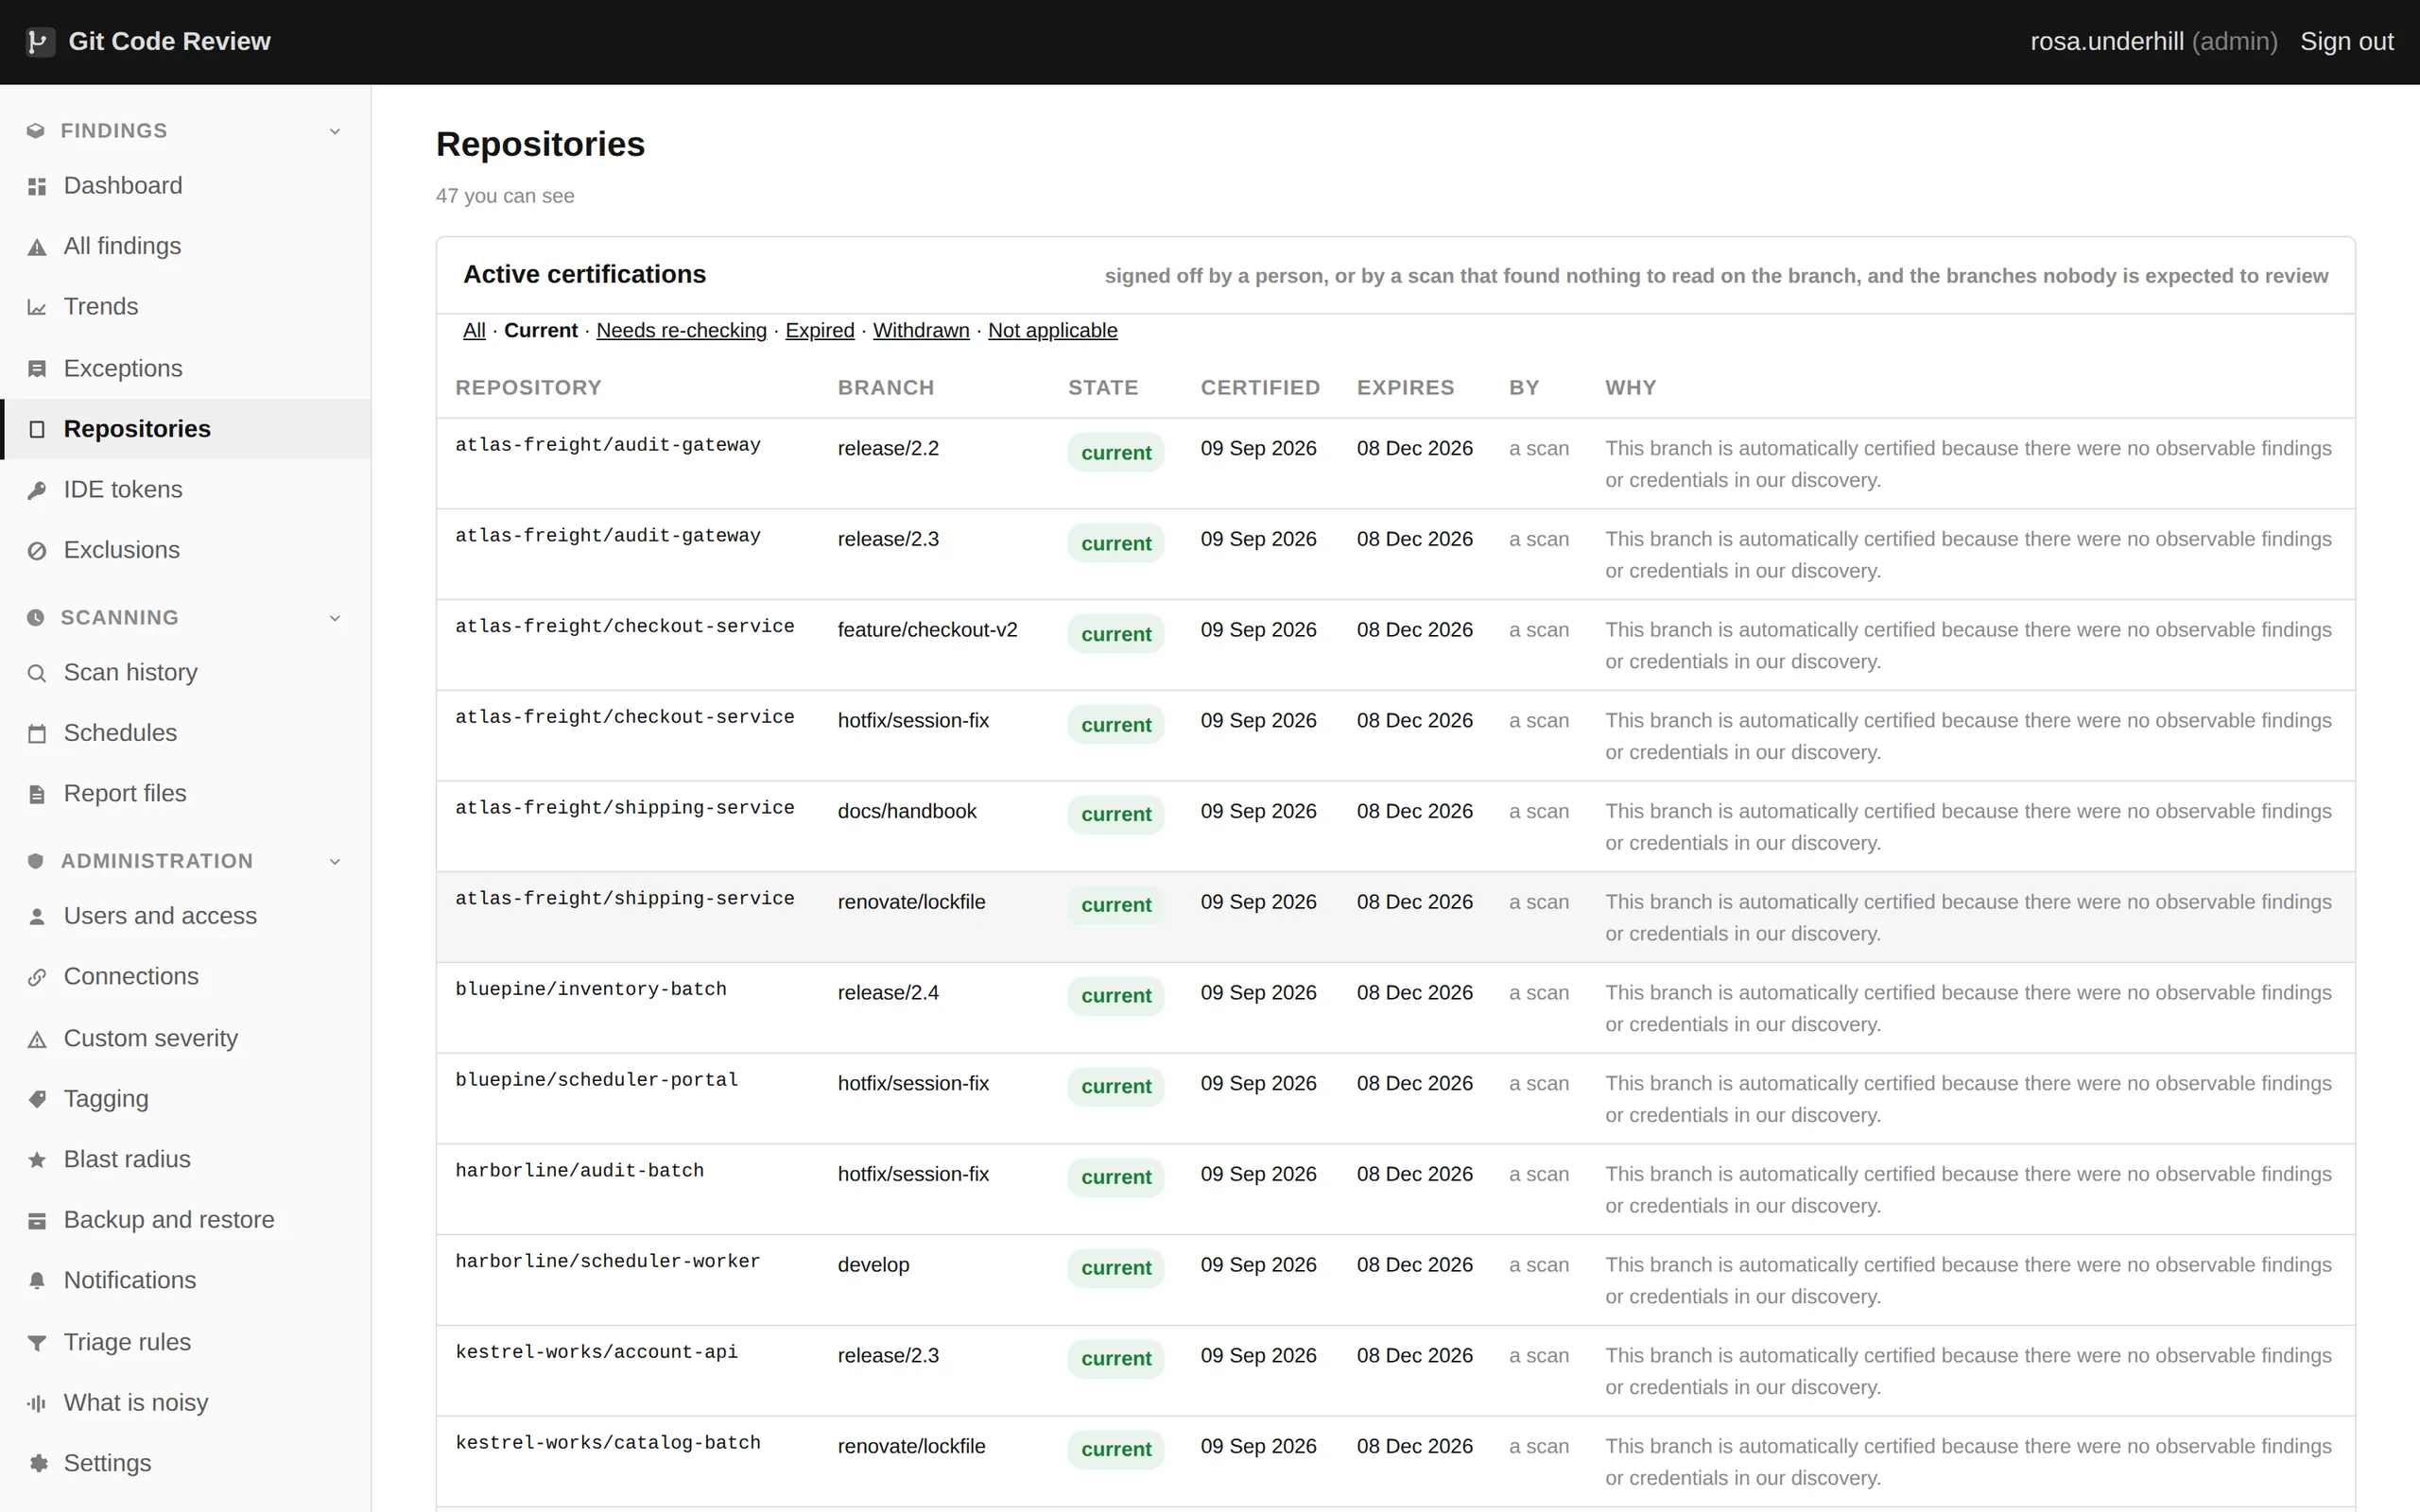Click harborline/scheduler-worker repository name
2420x1512 pixels.
[607, 1261]
